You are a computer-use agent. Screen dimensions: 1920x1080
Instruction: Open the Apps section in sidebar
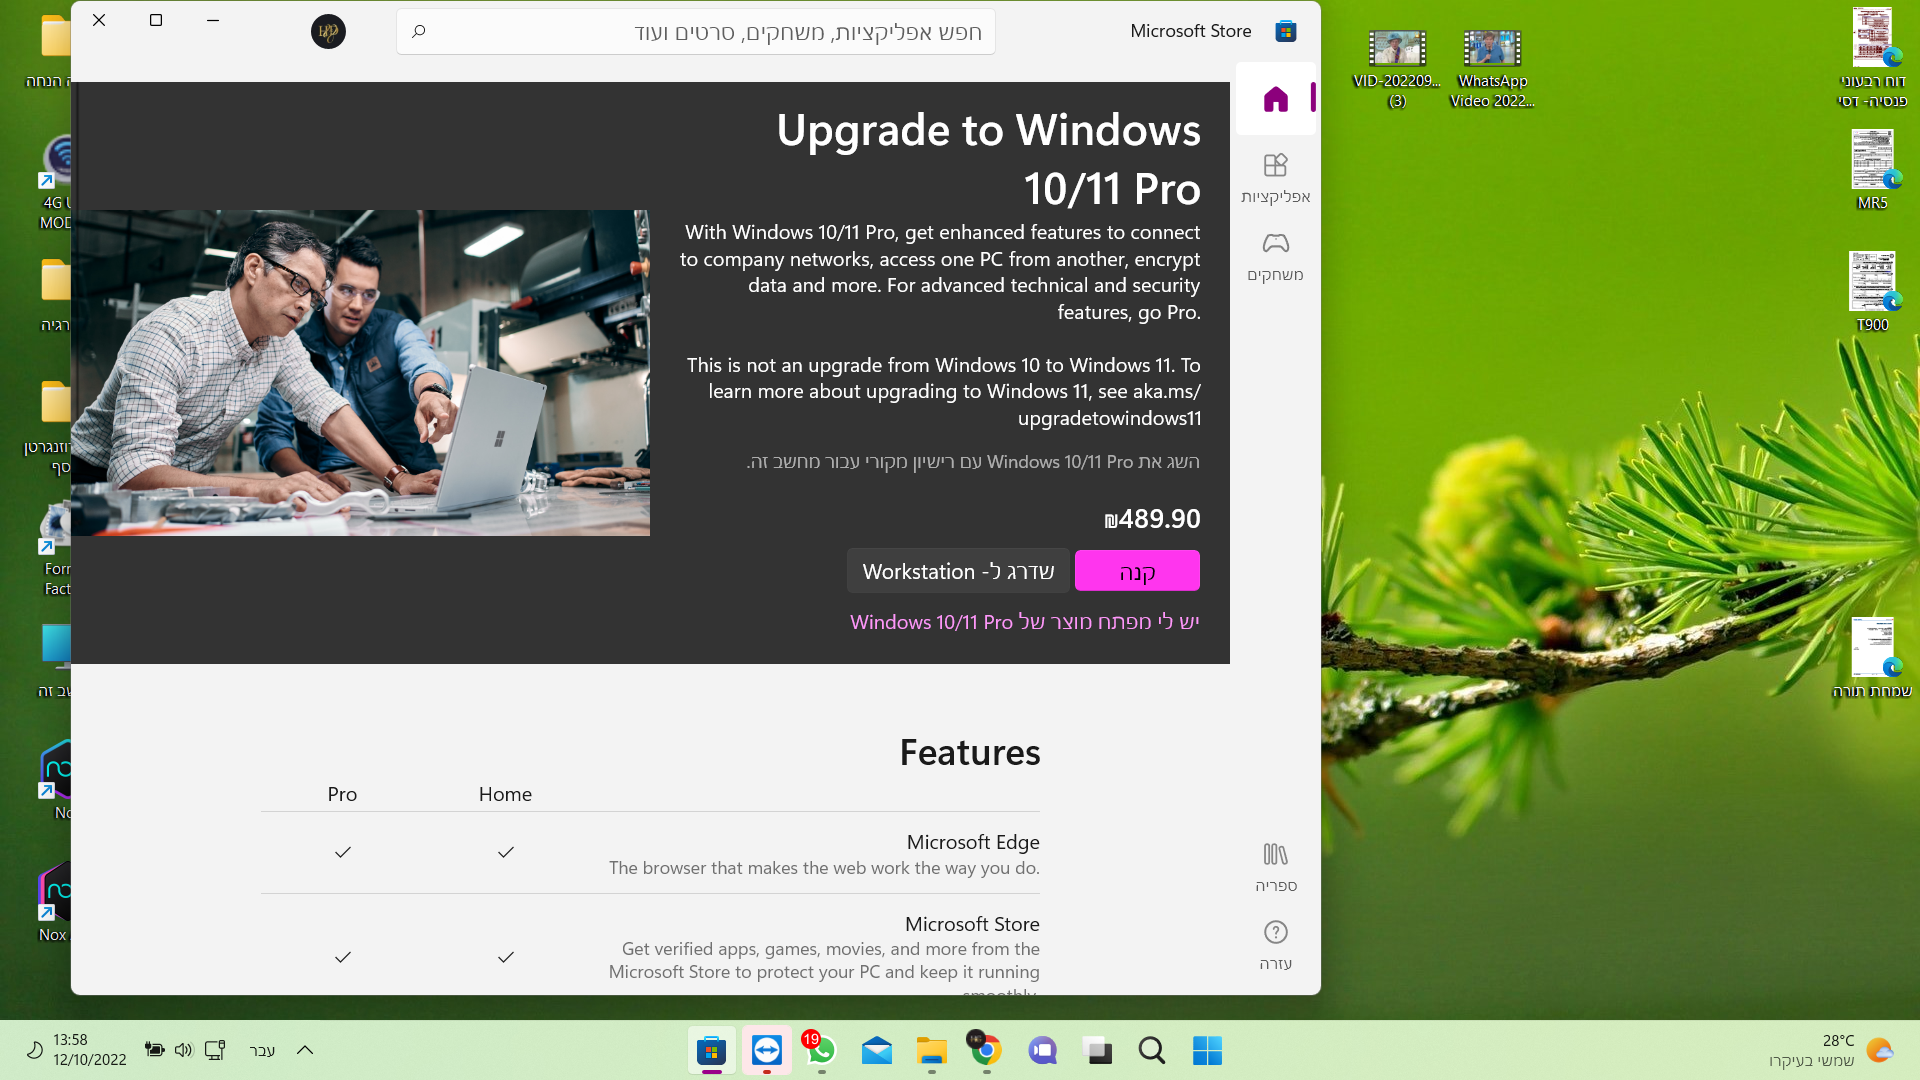click(x=1275, y=178)
